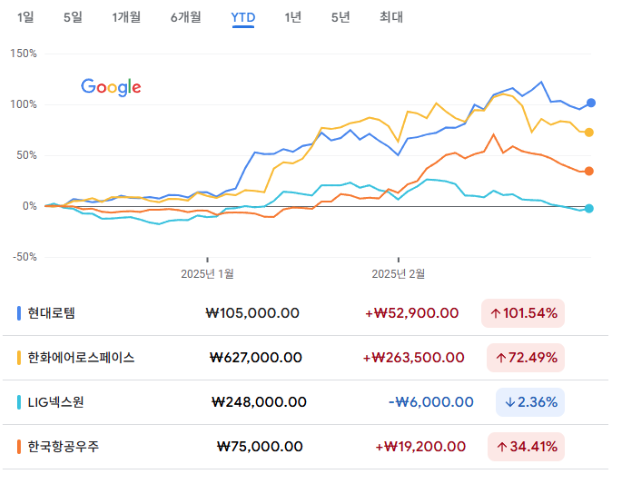Click the yellow 한화에어로스페이스 color marker
This screenshot has height=480, width=626.
click(x=19, y=358)
